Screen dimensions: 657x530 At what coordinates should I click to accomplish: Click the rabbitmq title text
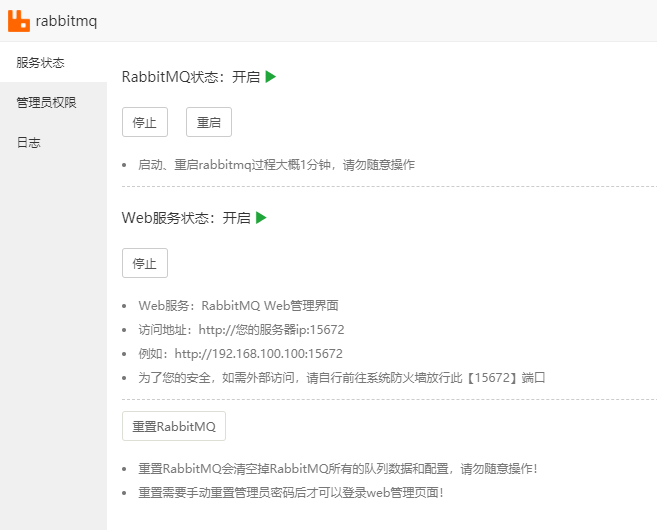pos(66,21)
